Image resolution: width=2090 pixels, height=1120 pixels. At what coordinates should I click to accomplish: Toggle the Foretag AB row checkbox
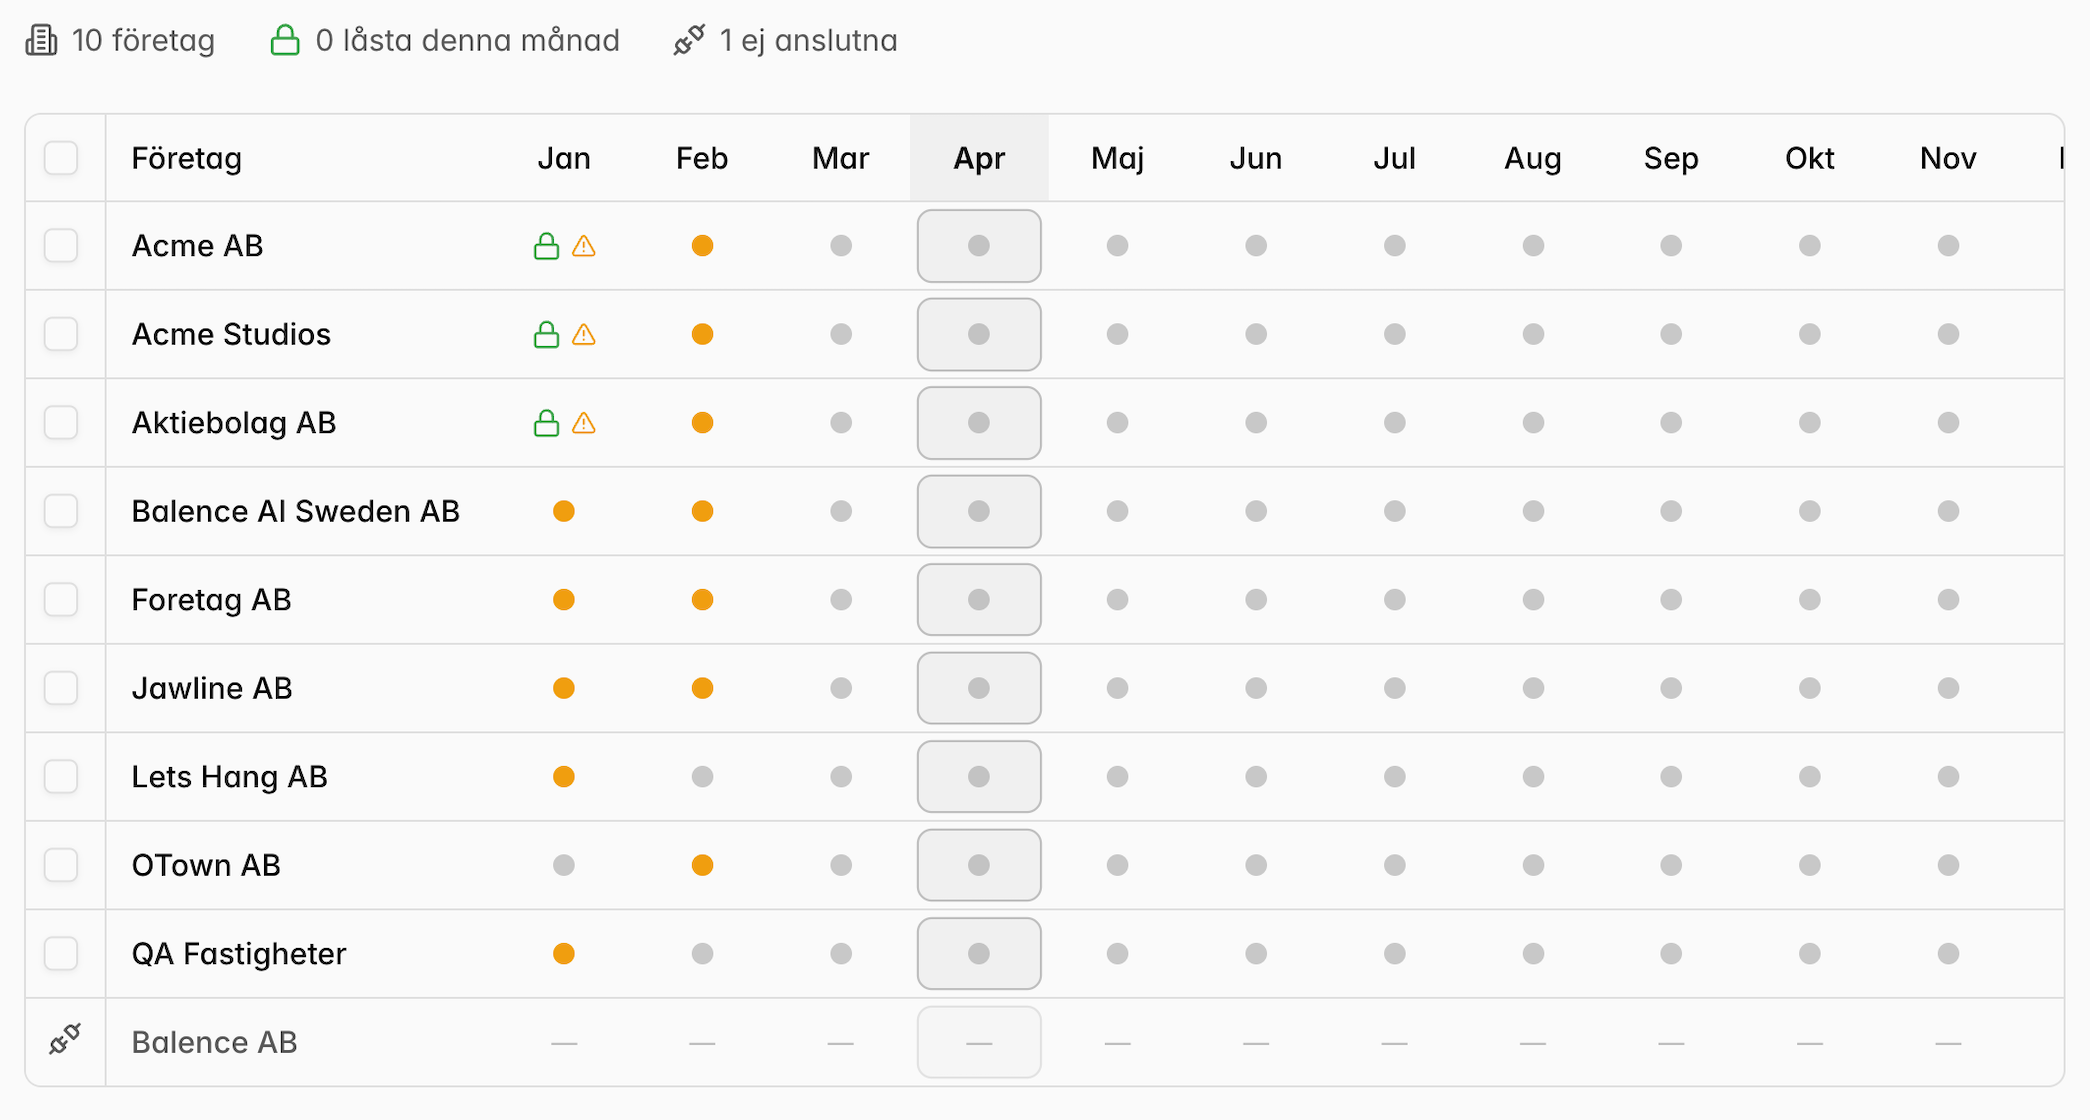pyautogui.click(x=61, y=600)
